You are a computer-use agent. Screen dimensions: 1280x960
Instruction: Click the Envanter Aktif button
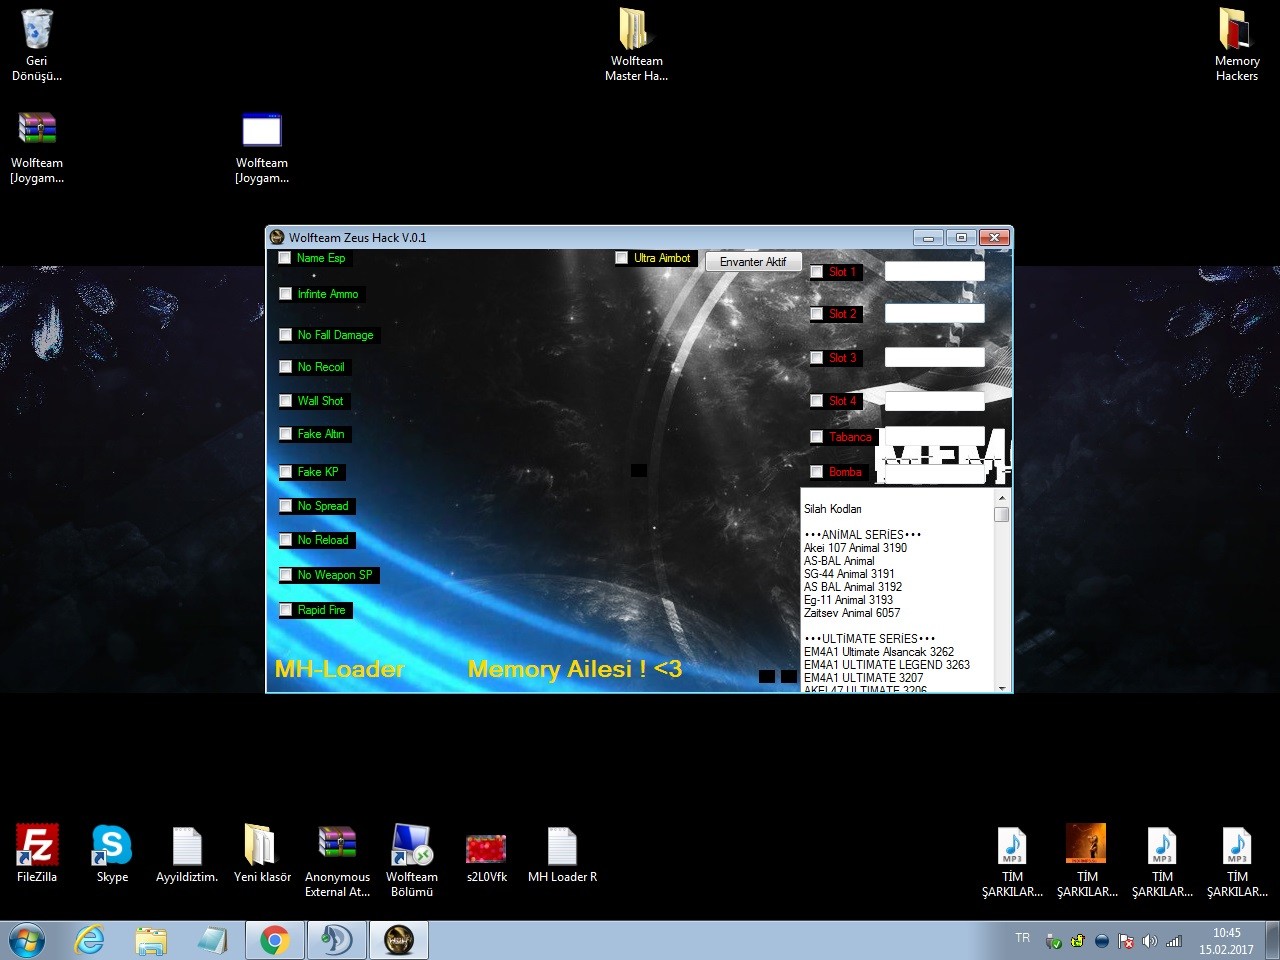pos(753,261)
